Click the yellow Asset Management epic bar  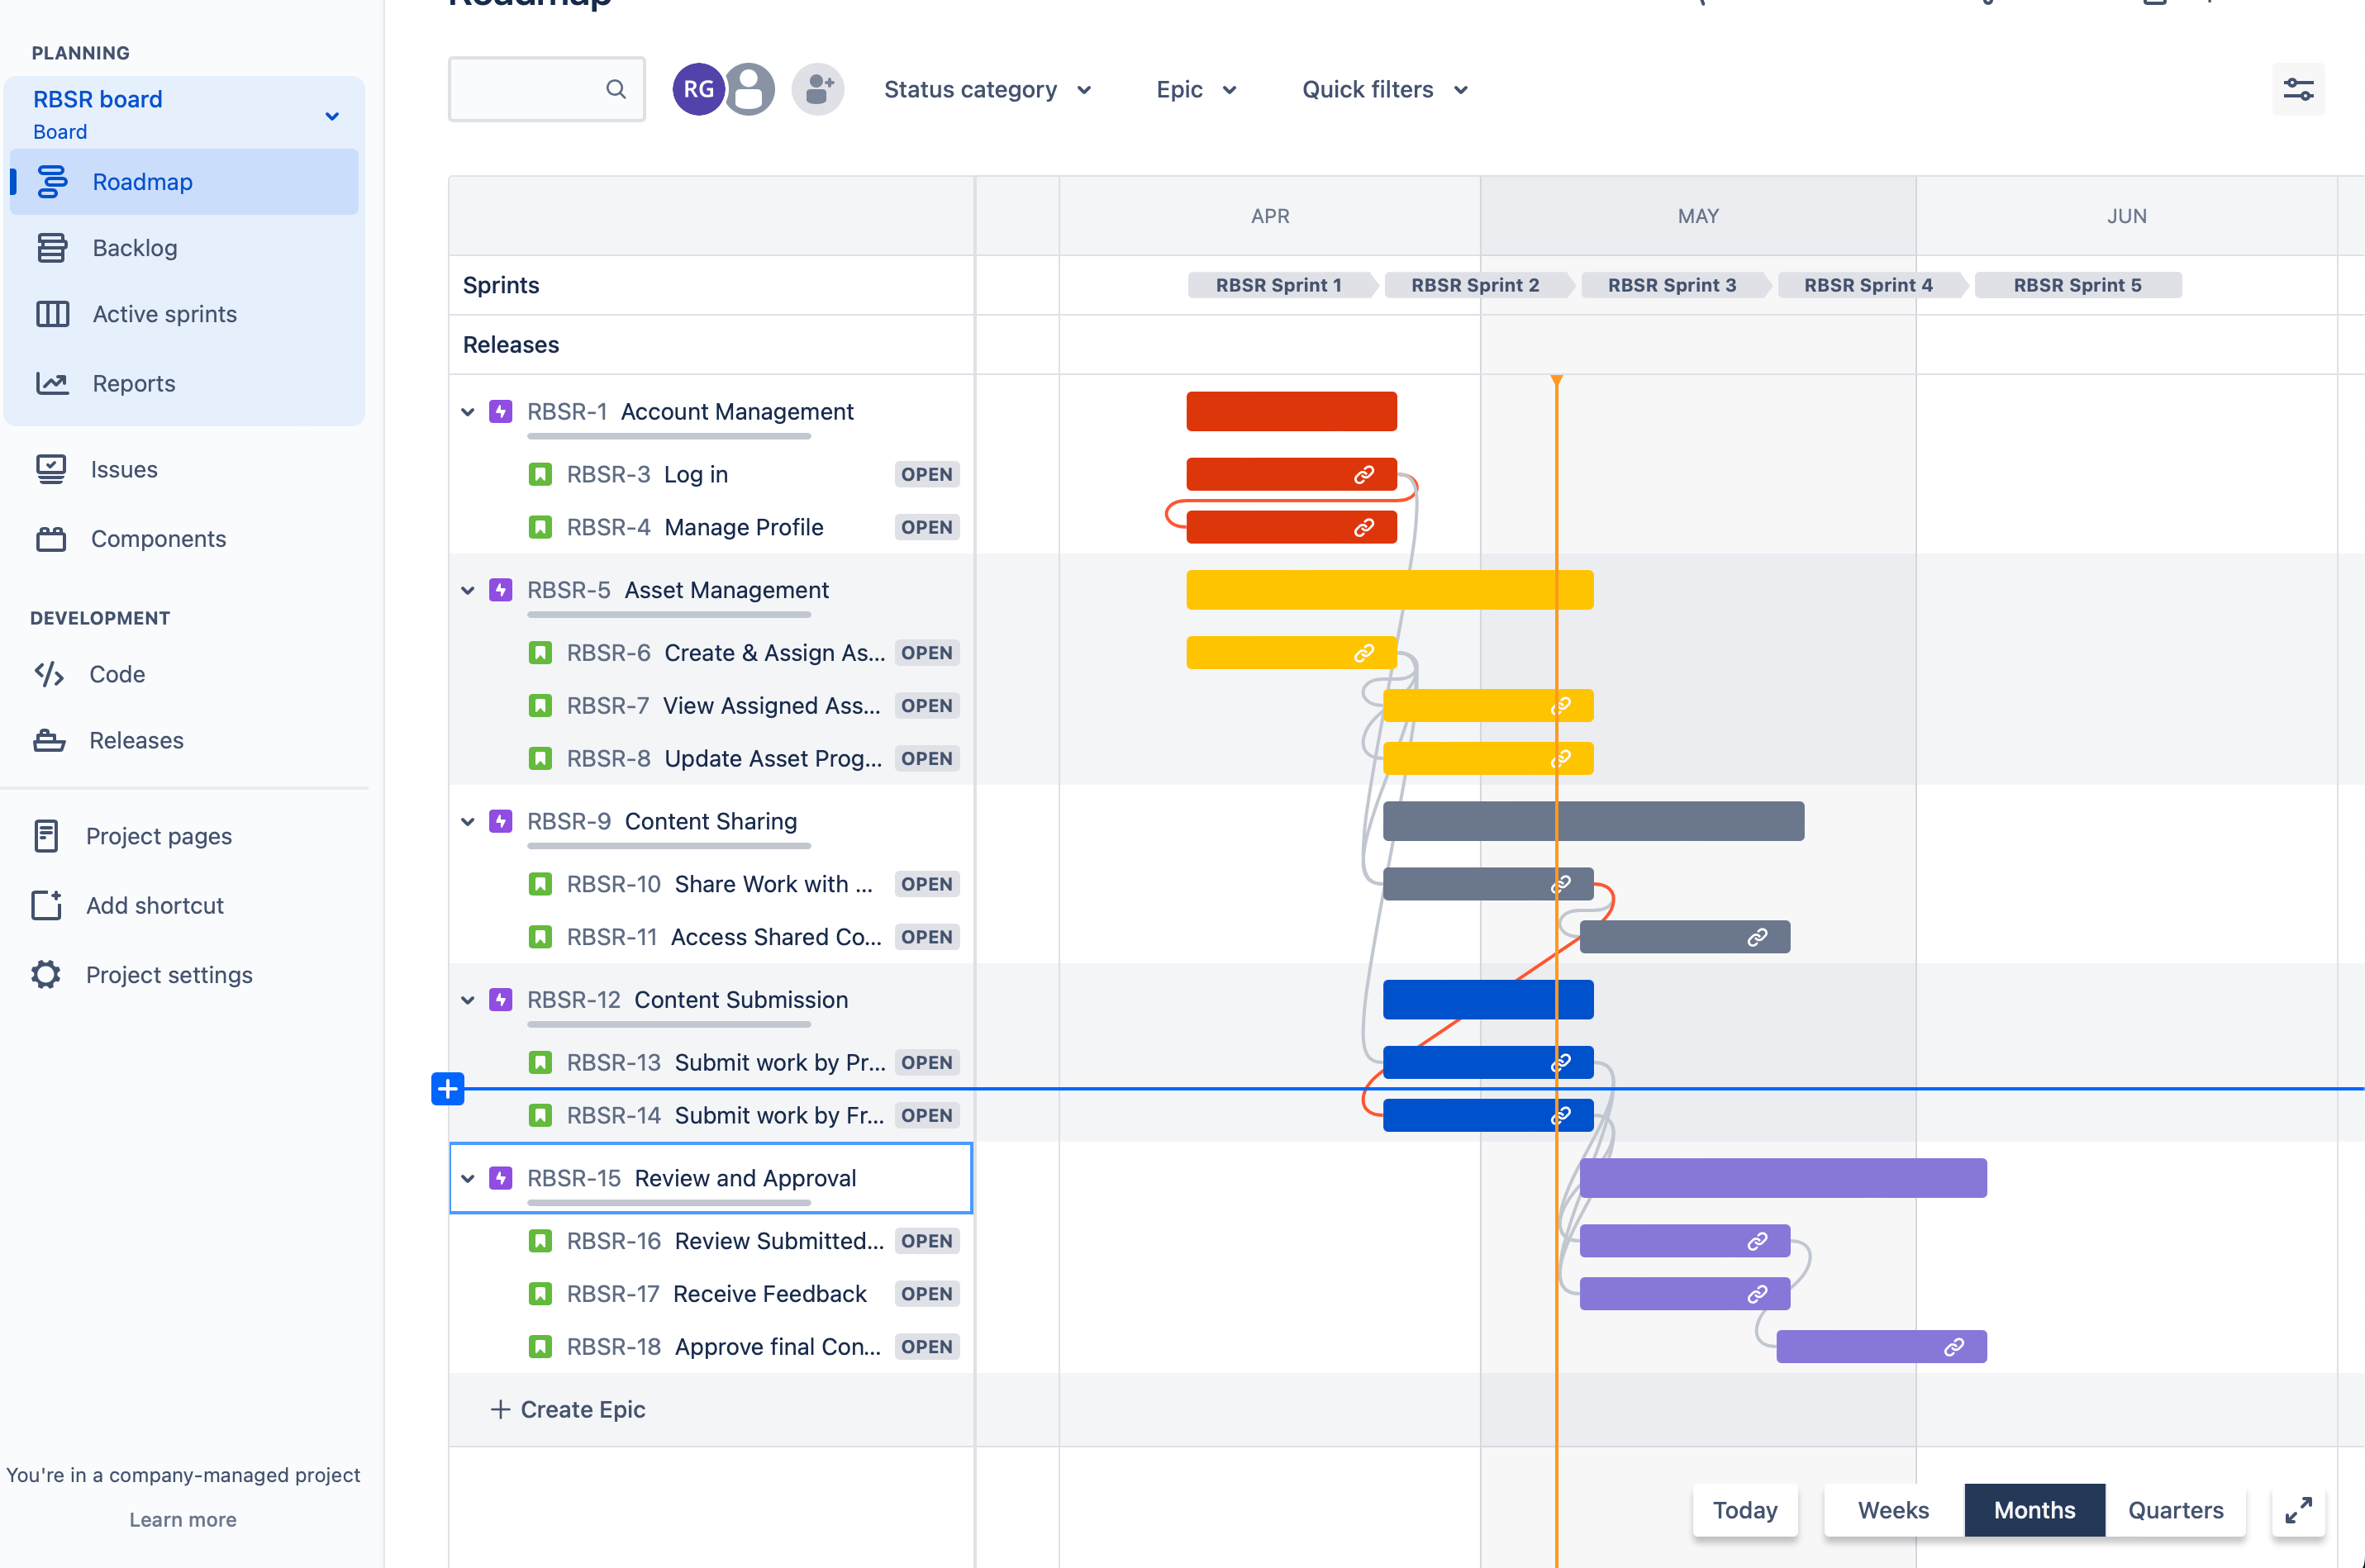point(1388,590)
